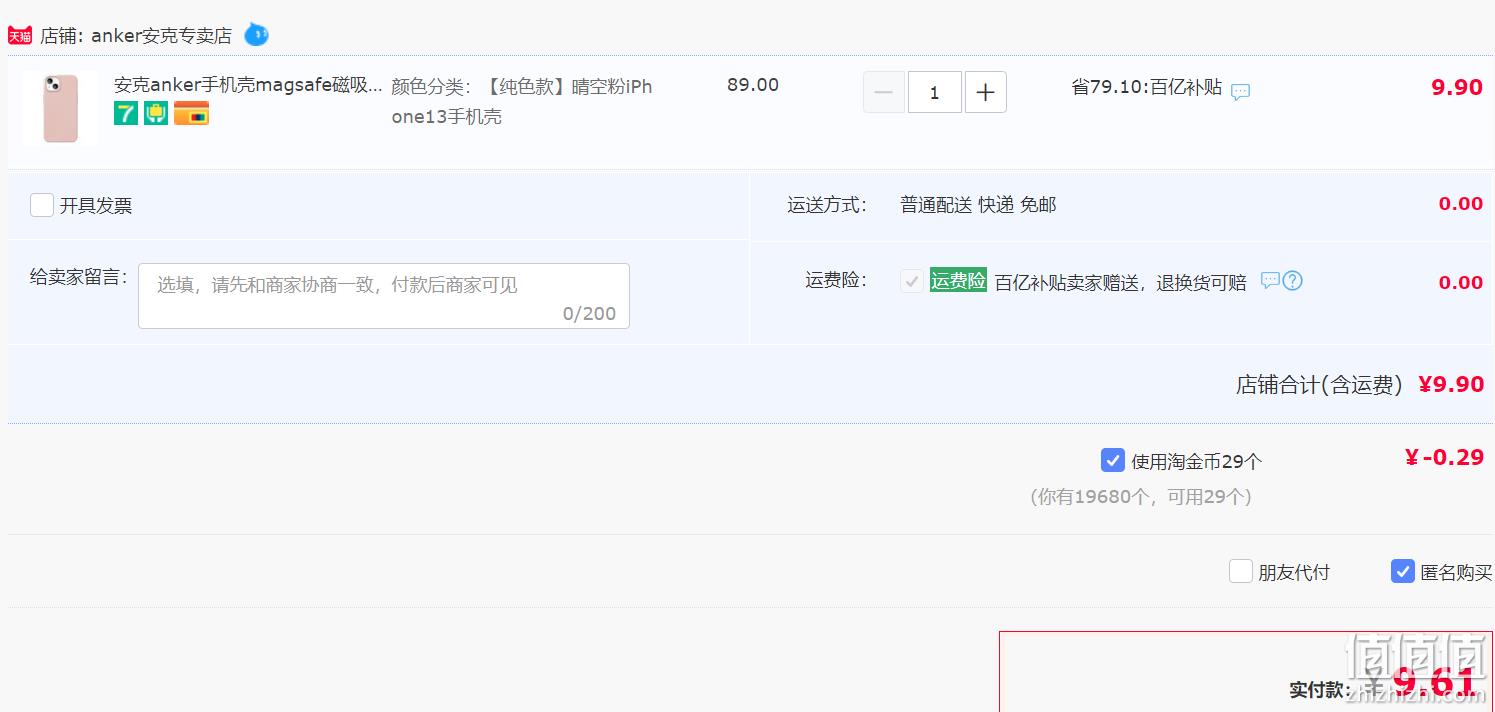Click the ¥-0.29 coin discount amount
The width and height of the screenshot is (1495, 712).
pyautogui.click(x=1444, y=458)
